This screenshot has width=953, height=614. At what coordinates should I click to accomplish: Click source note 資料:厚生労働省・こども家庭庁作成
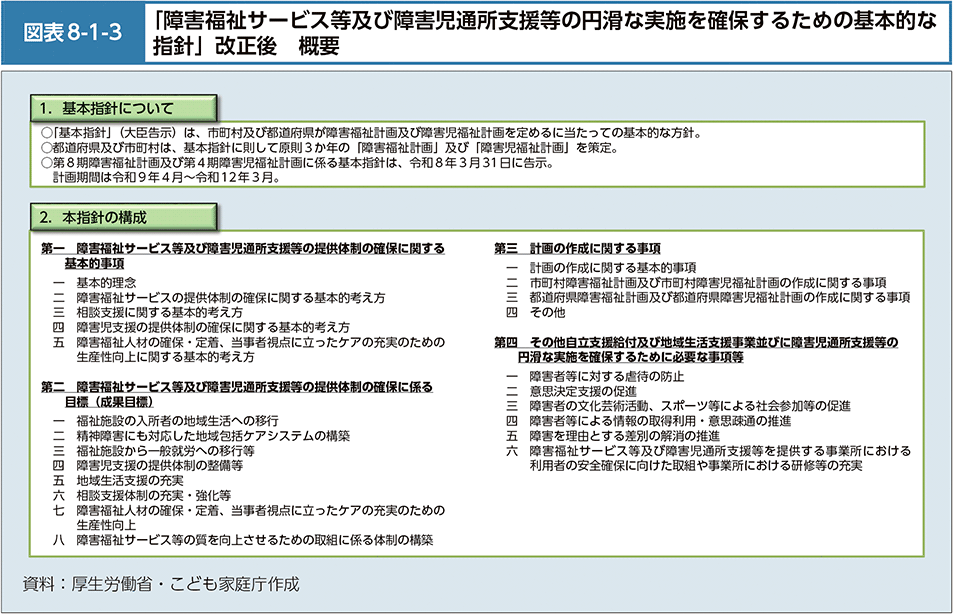(x=161, y=584)
